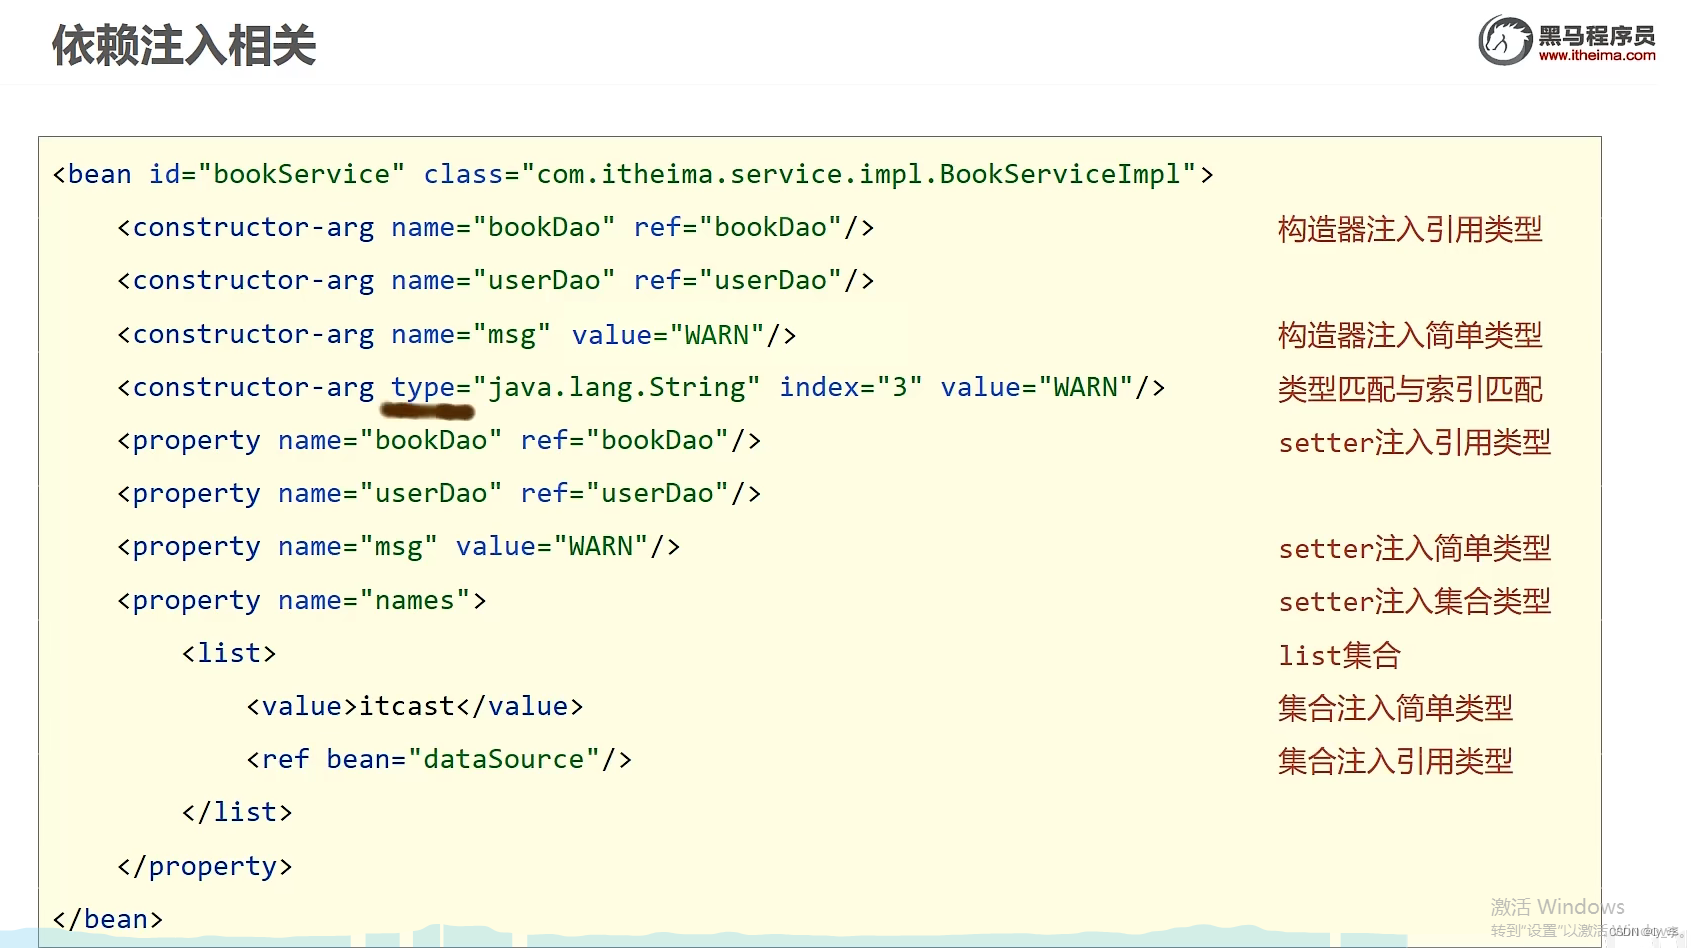Click the annotation 构造器注入引用类型

pyautogui.click(x=1410, y=230)
